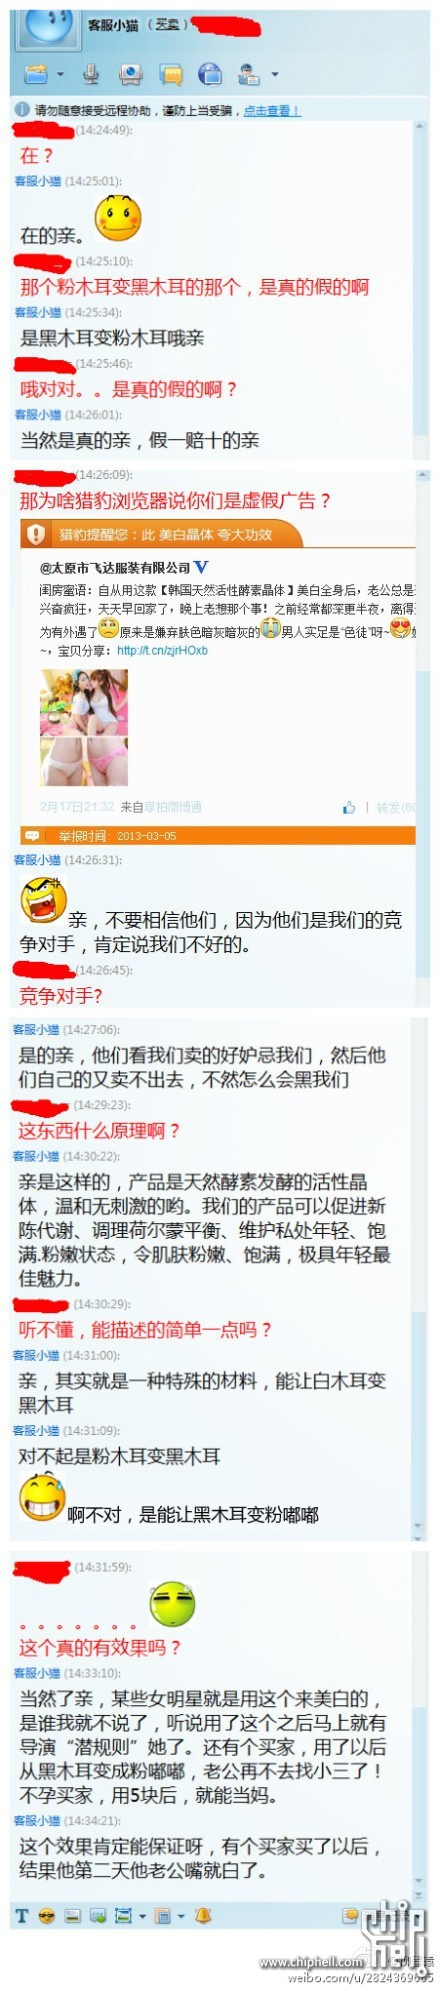
Task: Open the send file folder icon
Action: click(x=37, y=74)
